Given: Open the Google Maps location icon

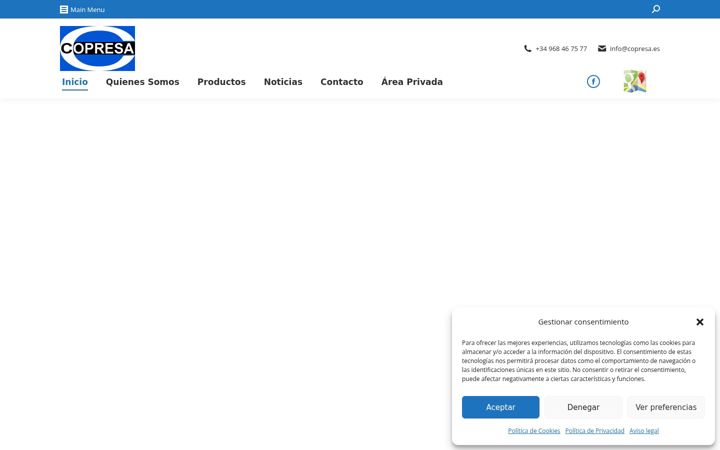Looking at the screenshot, I should [635, 81].
